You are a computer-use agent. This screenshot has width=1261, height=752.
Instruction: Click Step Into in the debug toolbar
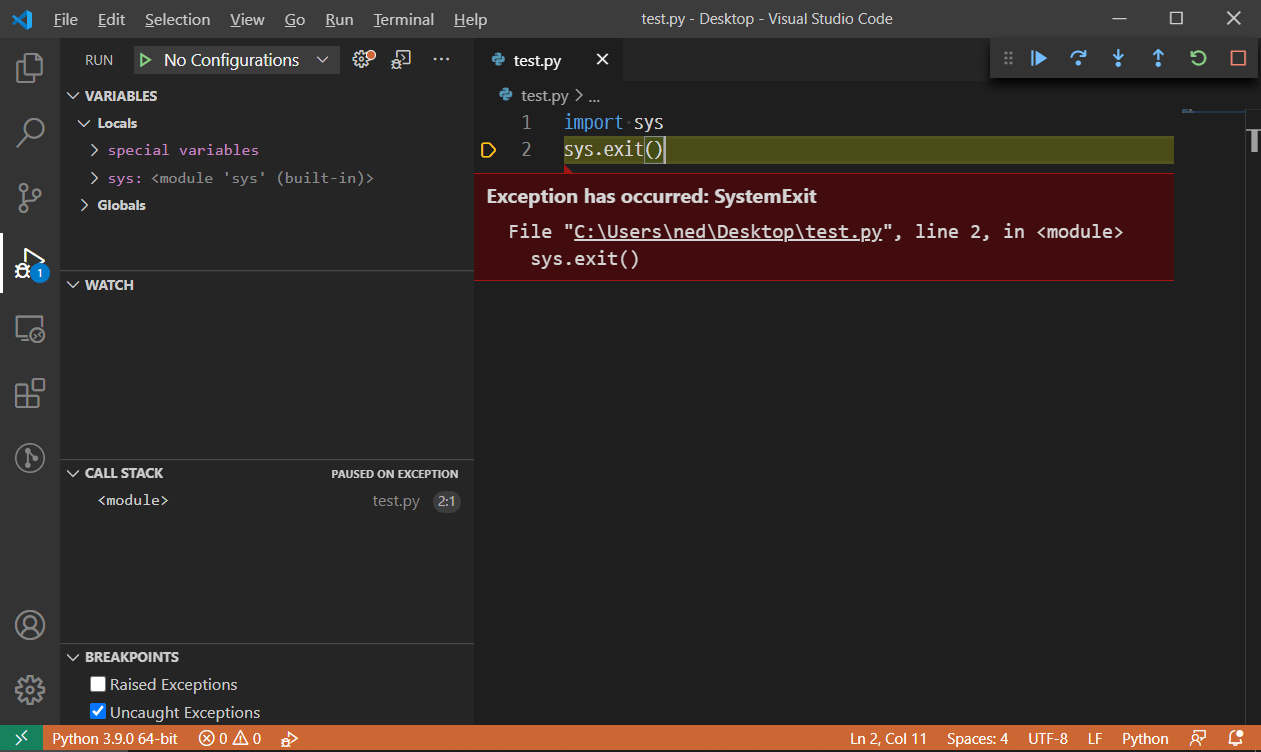coord(1118,58)
